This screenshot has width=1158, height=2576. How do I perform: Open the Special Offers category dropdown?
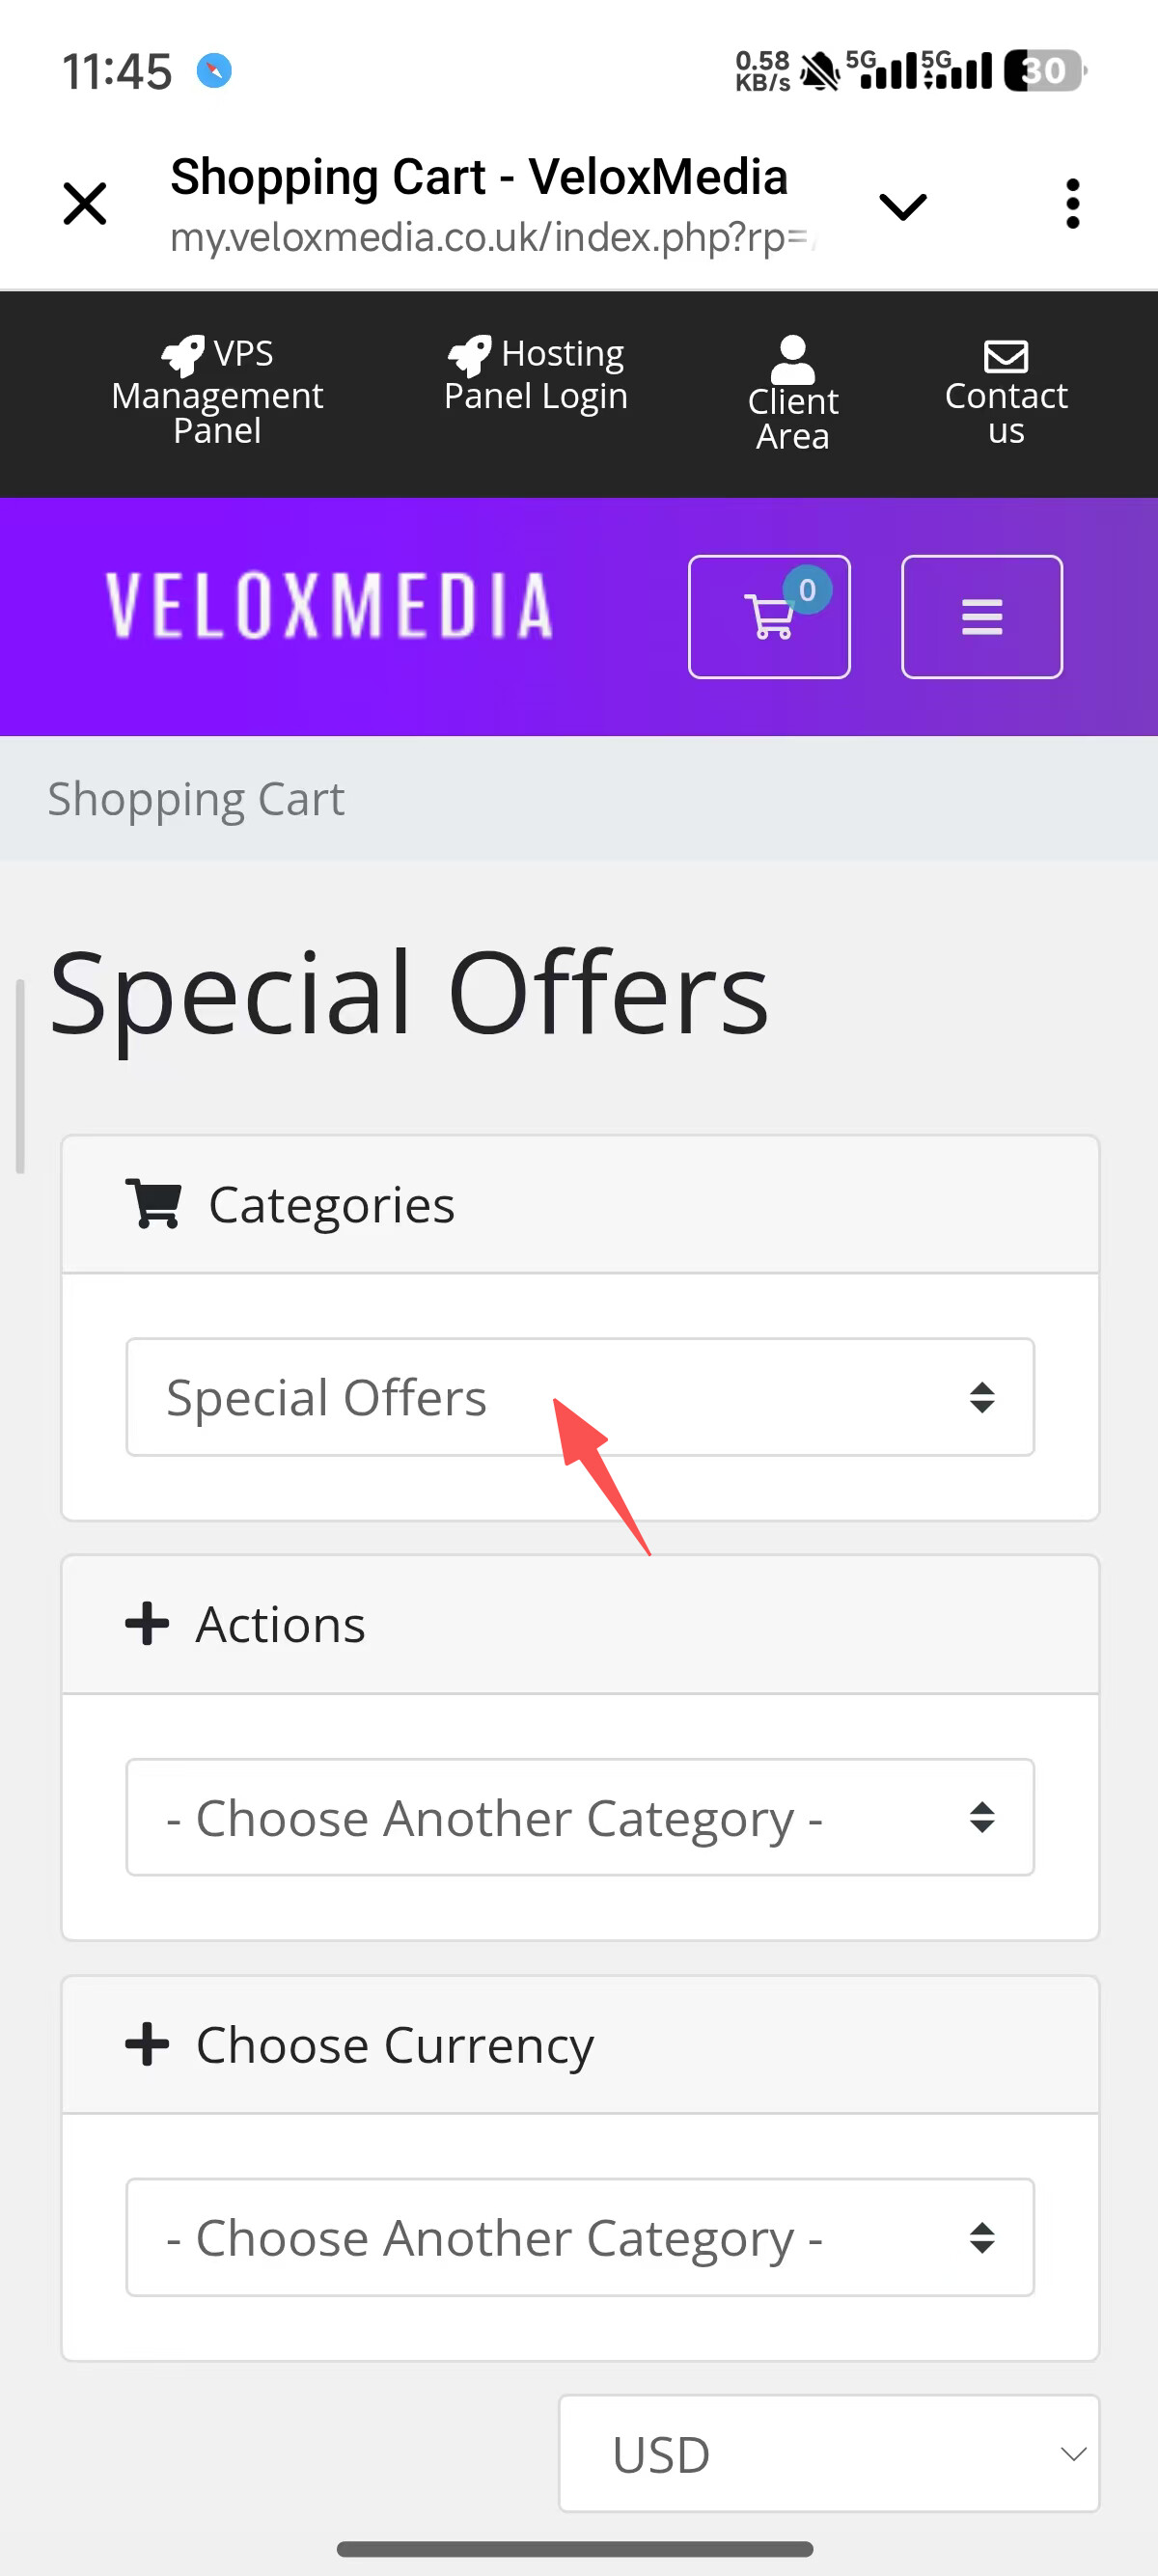[x=579, y=1397]
